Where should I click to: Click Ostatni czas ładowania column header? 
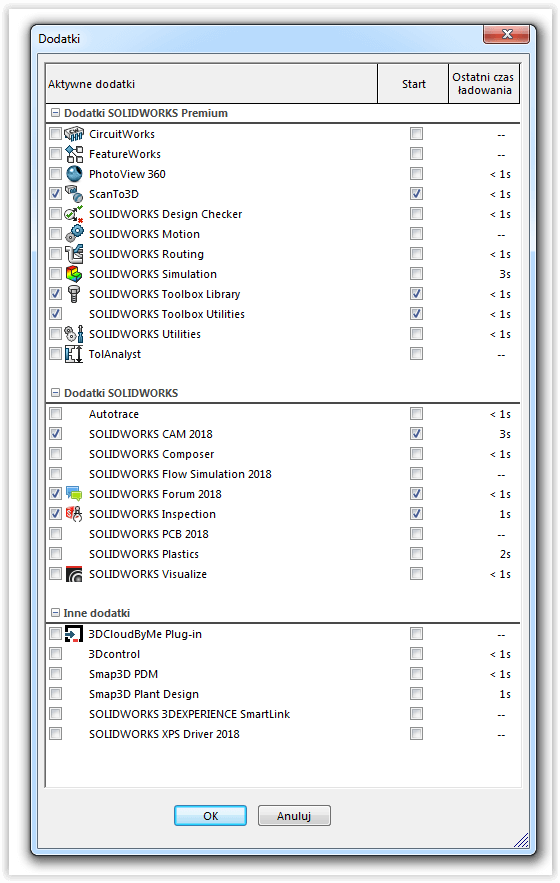tap(484, 84)
